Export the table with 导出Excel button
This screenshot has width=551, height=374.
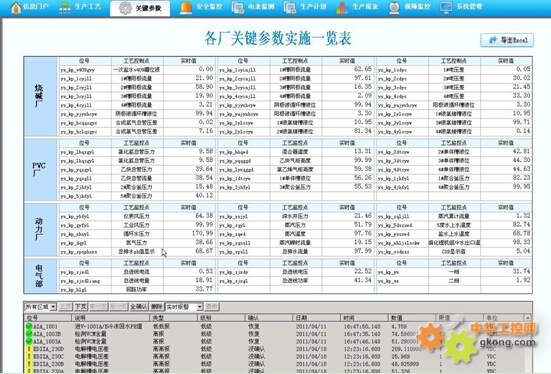(x=507, y=40)
